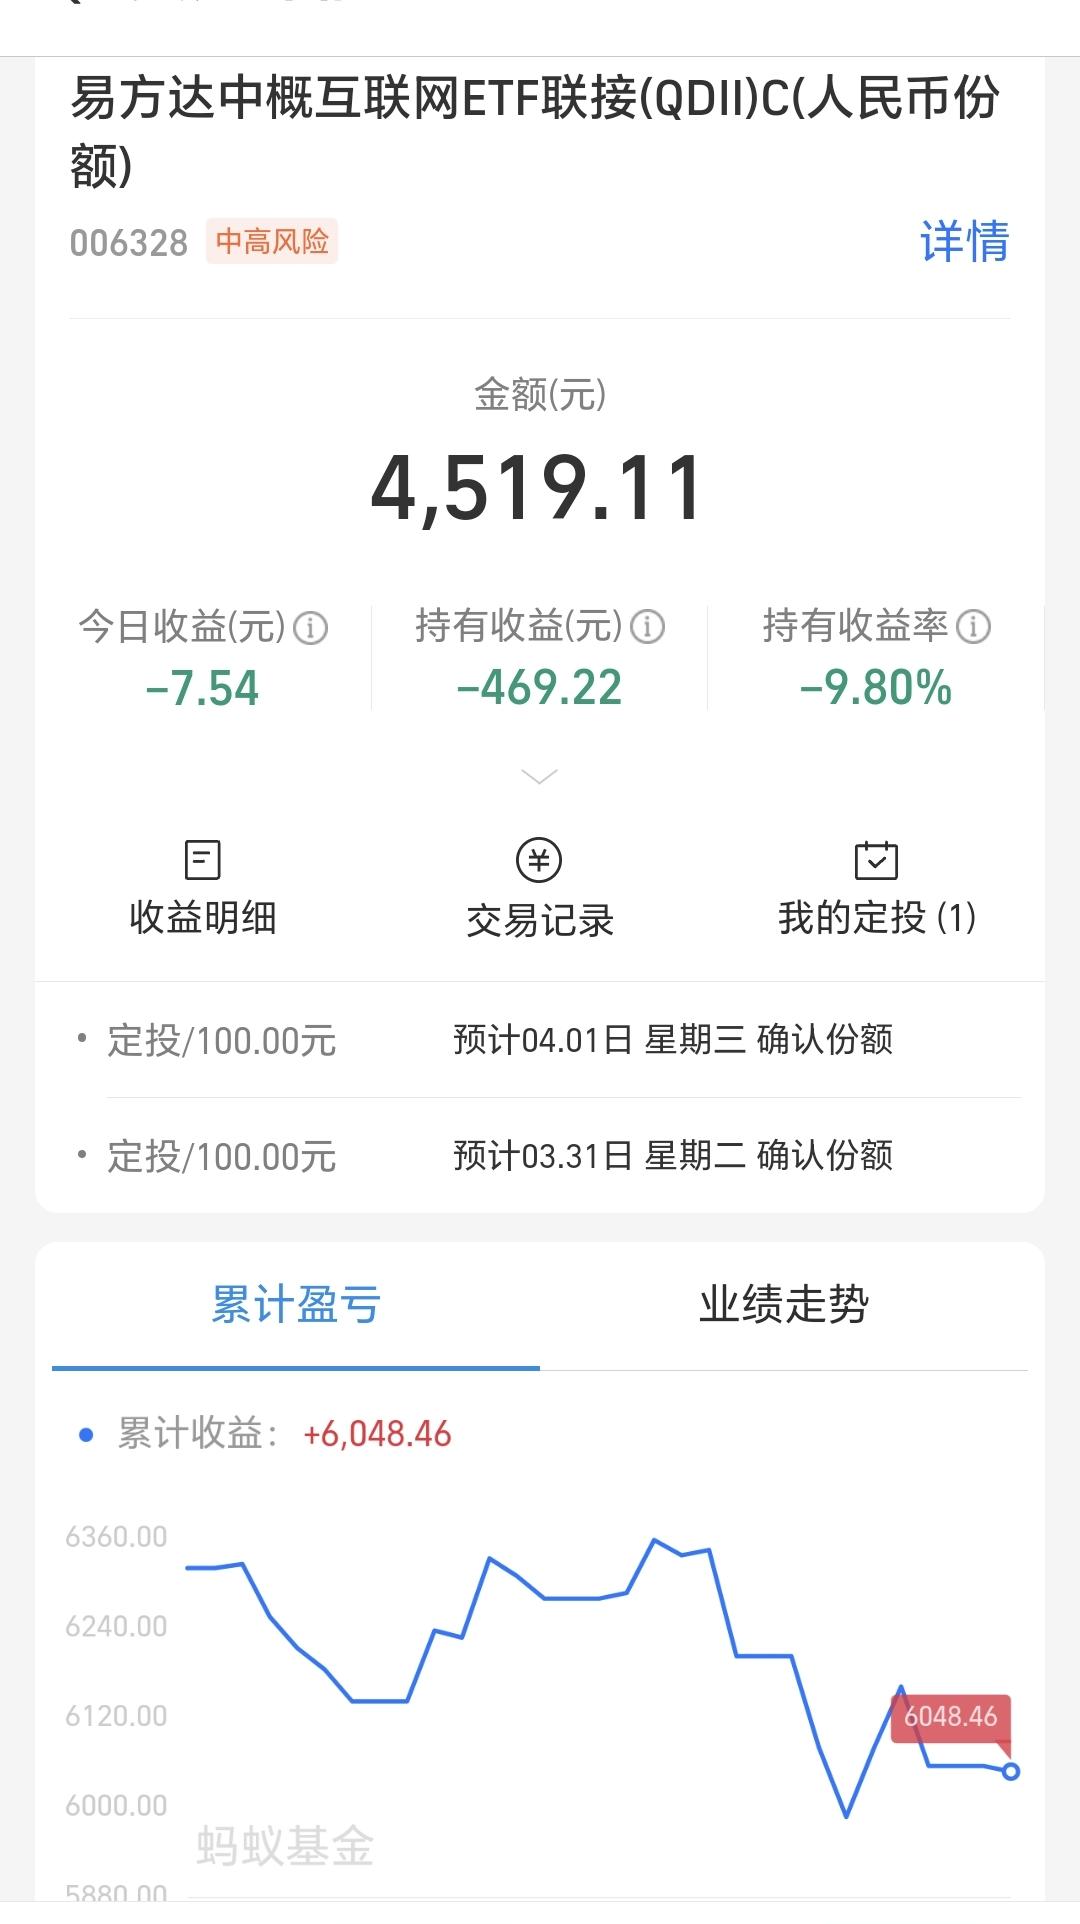Viewport: 1080px width, 1924px height.
Task: Tap info icon beside 今日收益(元)
Action: [x=310, y=628]
